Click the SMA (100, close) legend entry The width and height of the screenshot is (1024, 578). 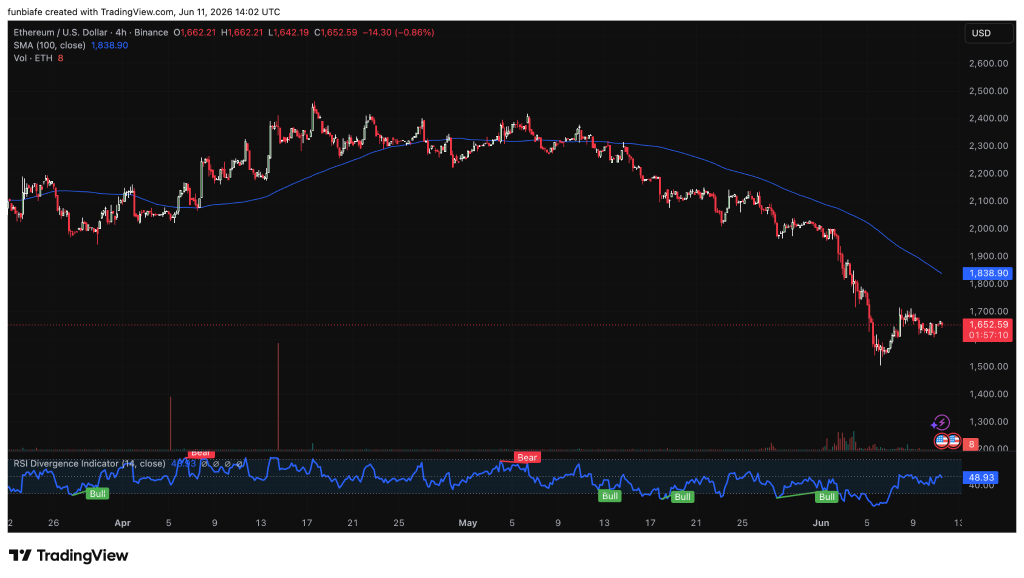(x=50, y=45)
